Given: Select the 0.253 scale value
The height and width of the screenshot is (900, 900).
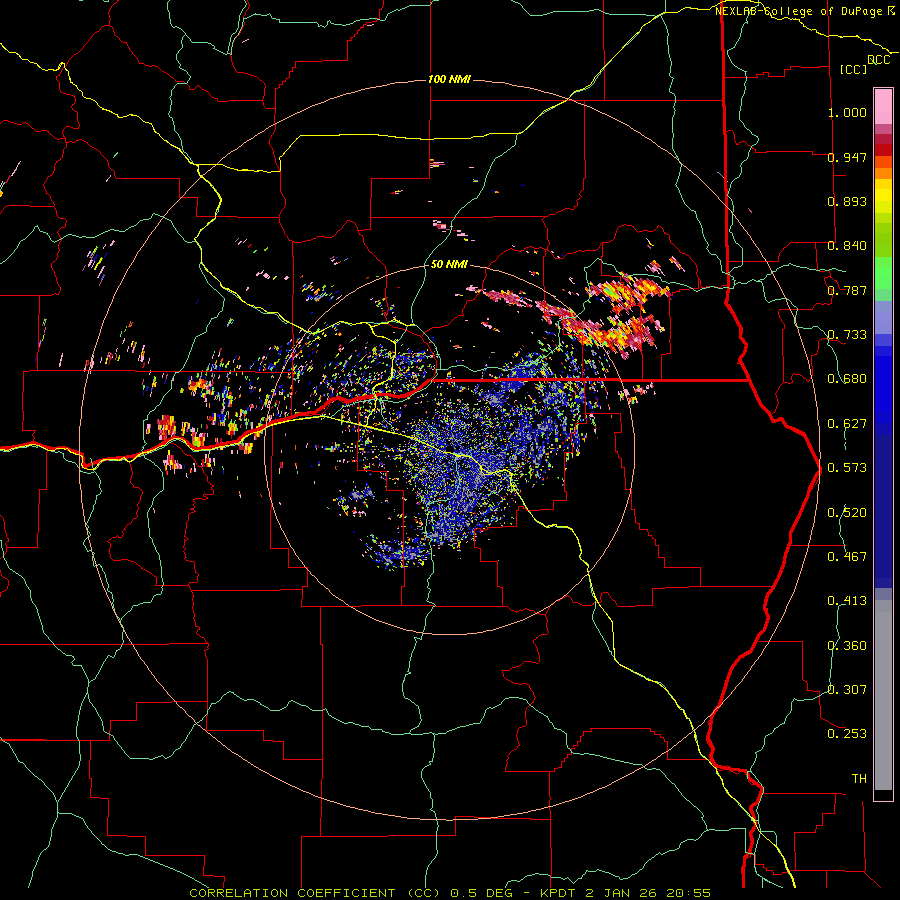Looking at the screenshot, I should tap(847, 734).
